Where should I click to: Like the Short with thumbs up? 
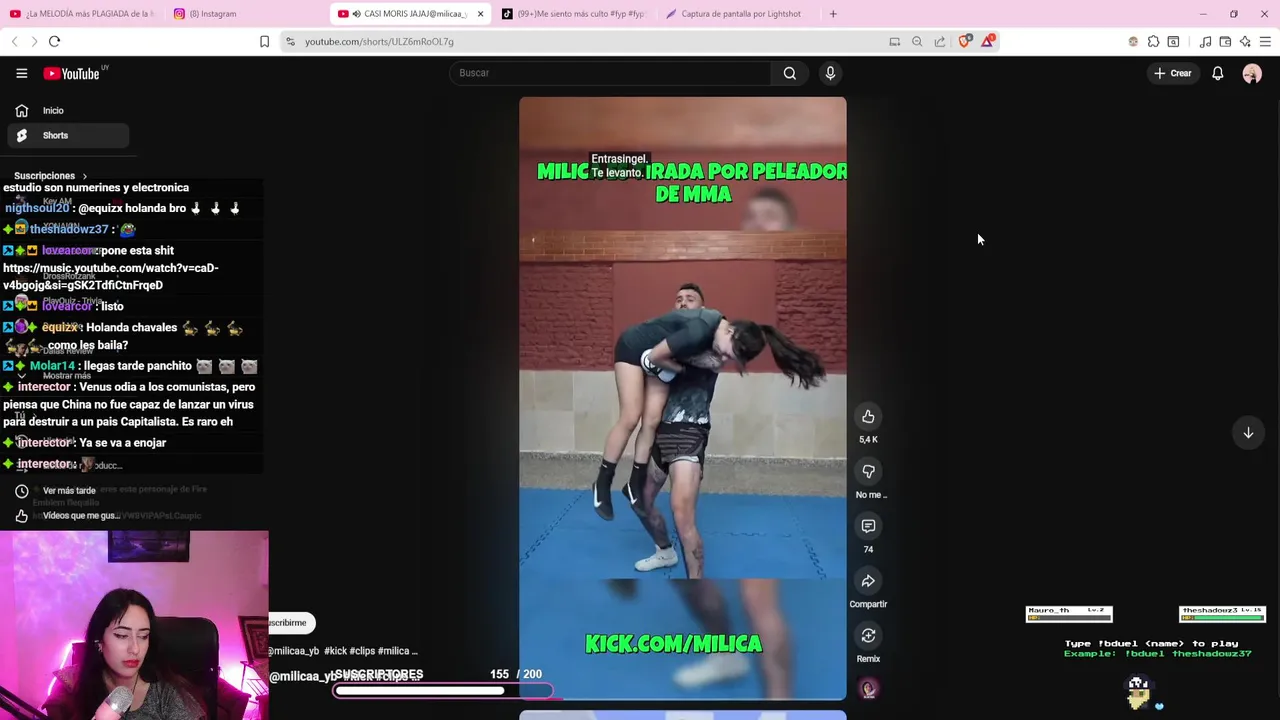(868, 417)
